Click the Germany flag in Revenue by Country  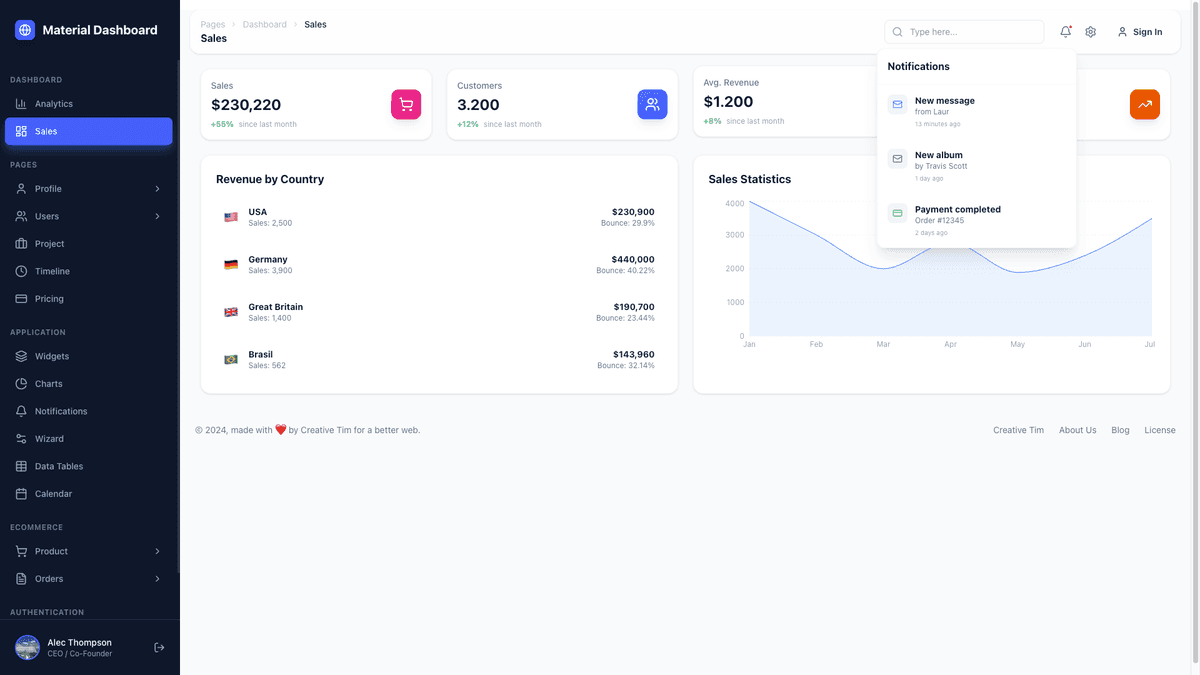[231, 263]
